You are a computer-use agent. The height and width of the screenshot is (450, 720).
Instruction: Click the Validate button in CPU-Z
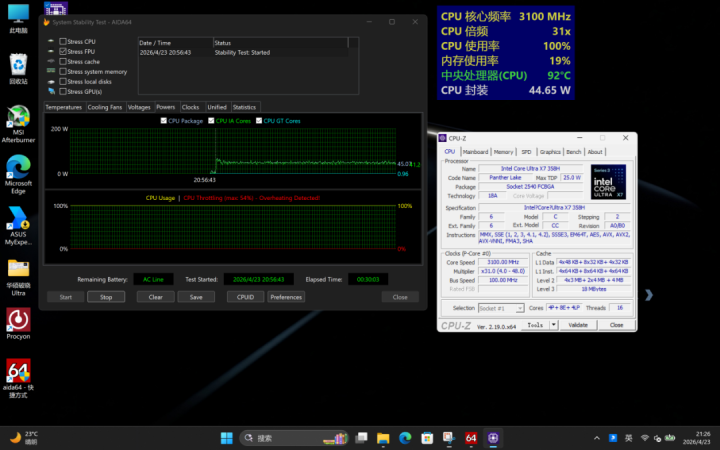[578, 325]
